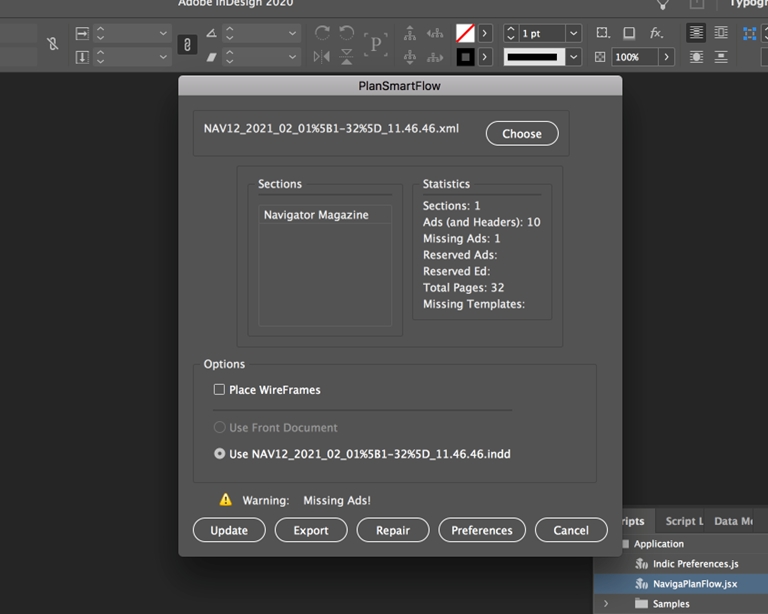
Task: Open the stroke weight 1 pt dropdown
Action: pos(574,34)
